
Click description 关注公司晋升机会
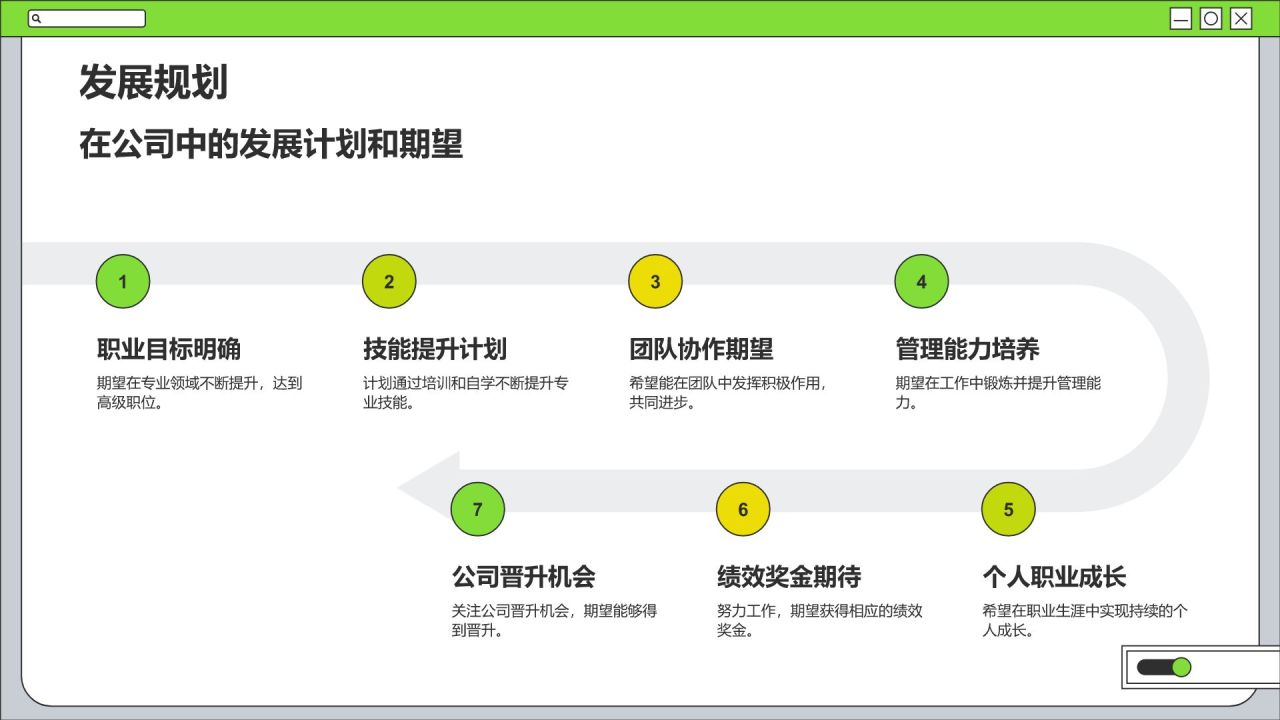(x=554, y=620)
